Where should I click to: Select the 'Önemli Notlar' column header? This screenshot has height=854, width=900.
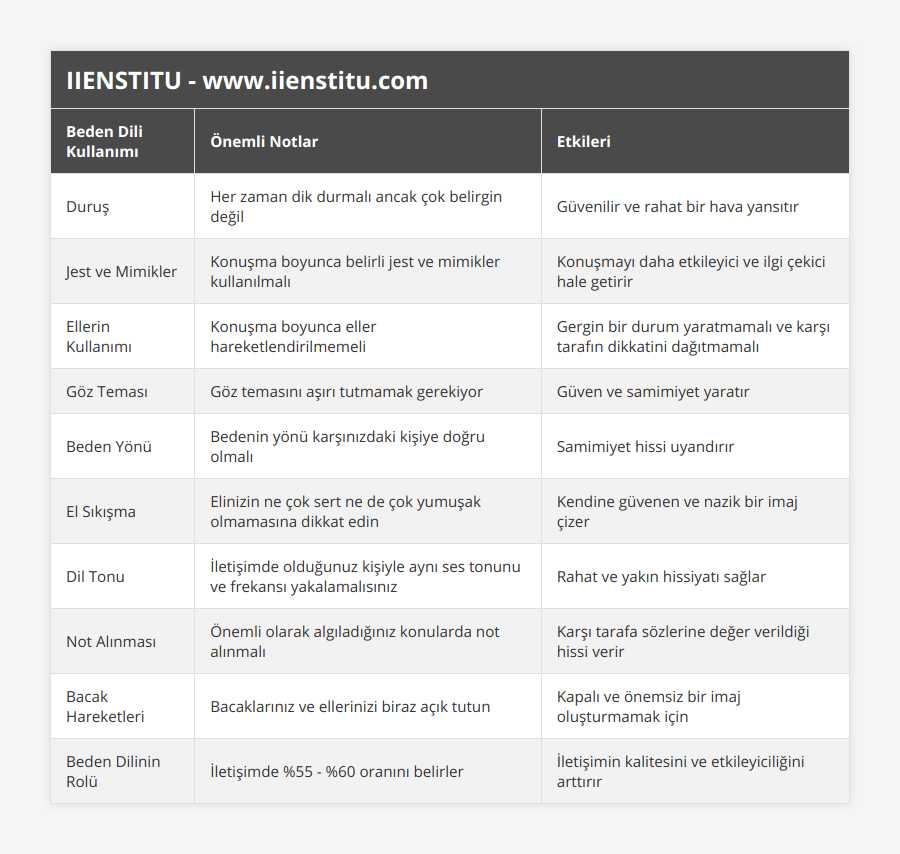click(x=264, y=141)
